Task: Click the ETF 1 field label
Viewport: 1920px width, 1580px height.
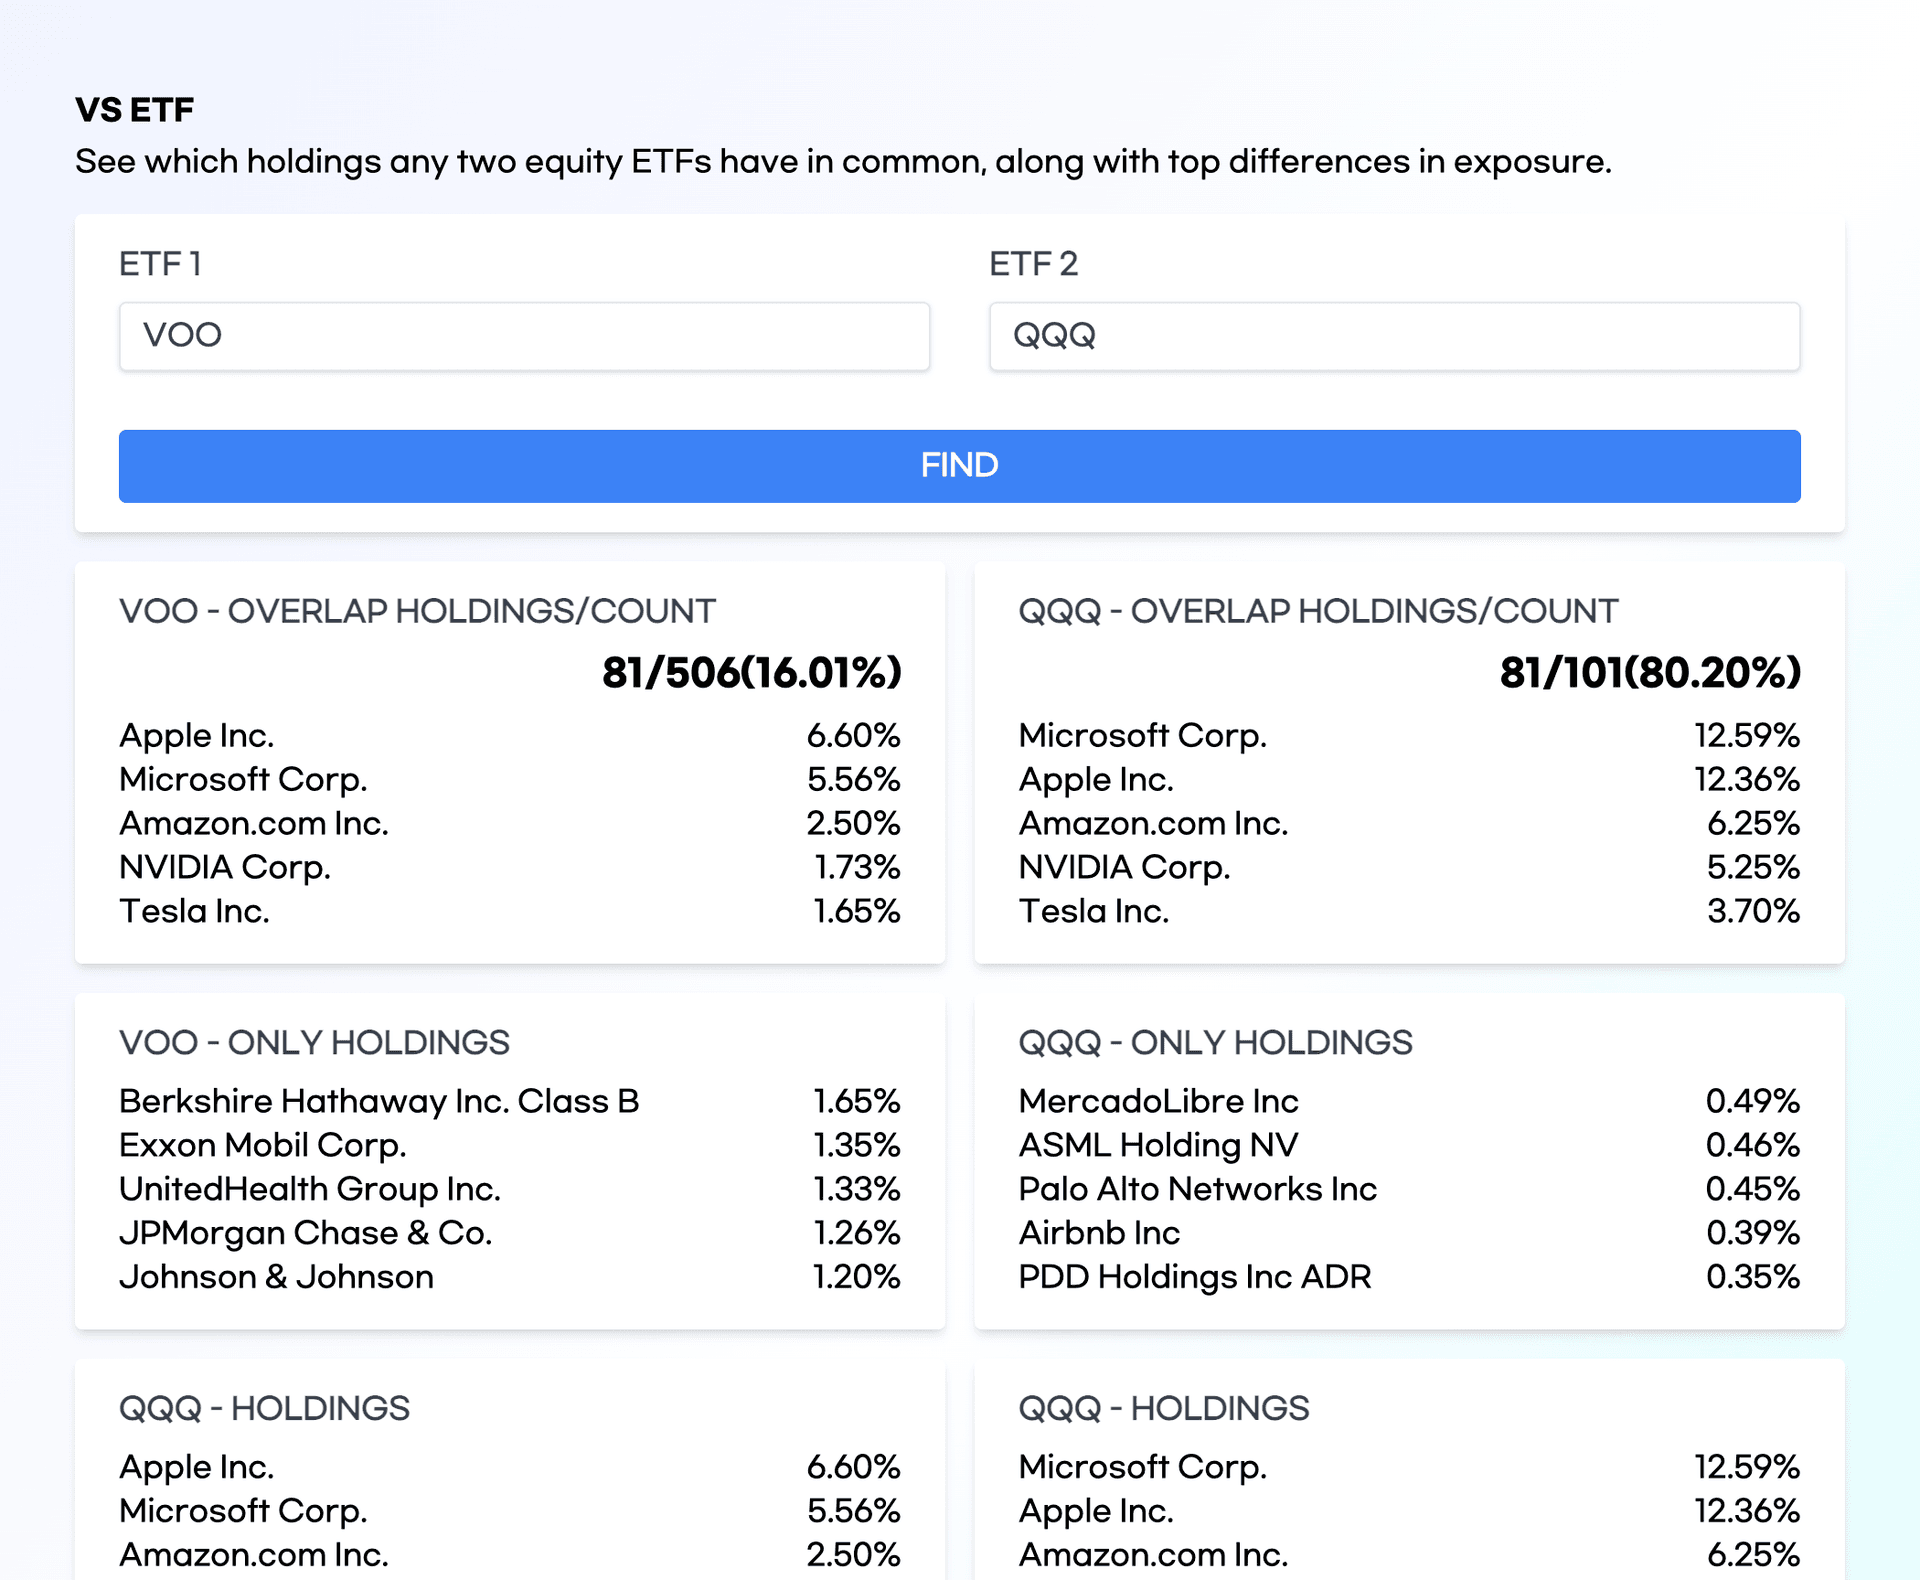Action: [160, 264]
